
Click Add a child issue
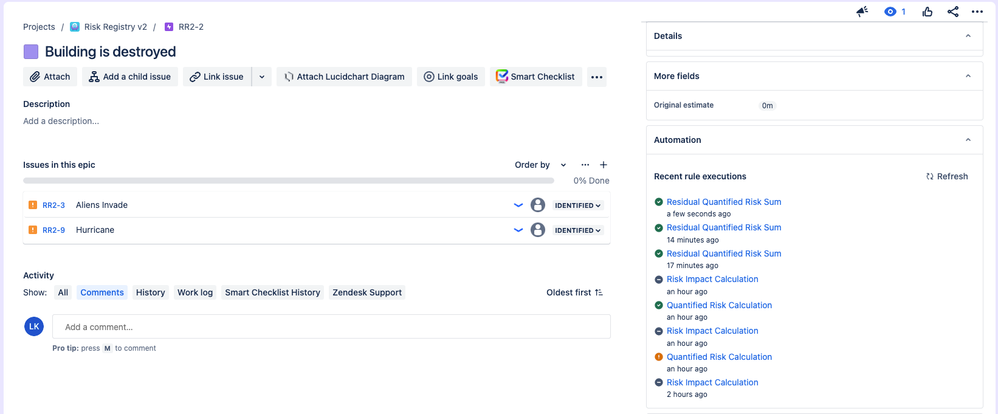130,76
